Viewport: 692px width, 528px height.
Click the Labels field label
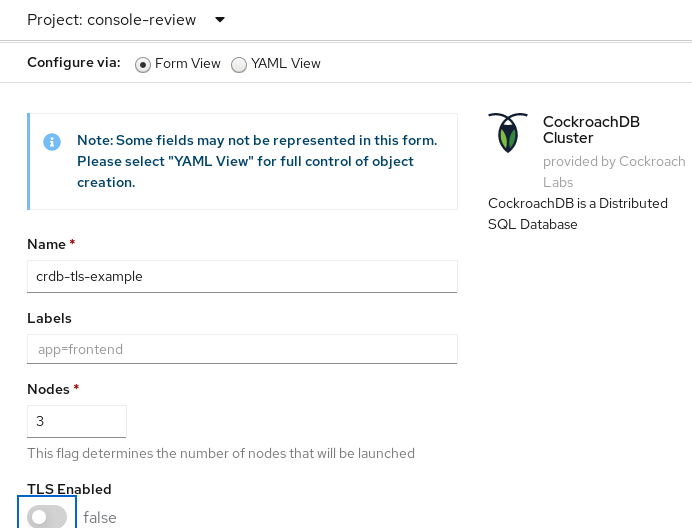pos(49,318)
